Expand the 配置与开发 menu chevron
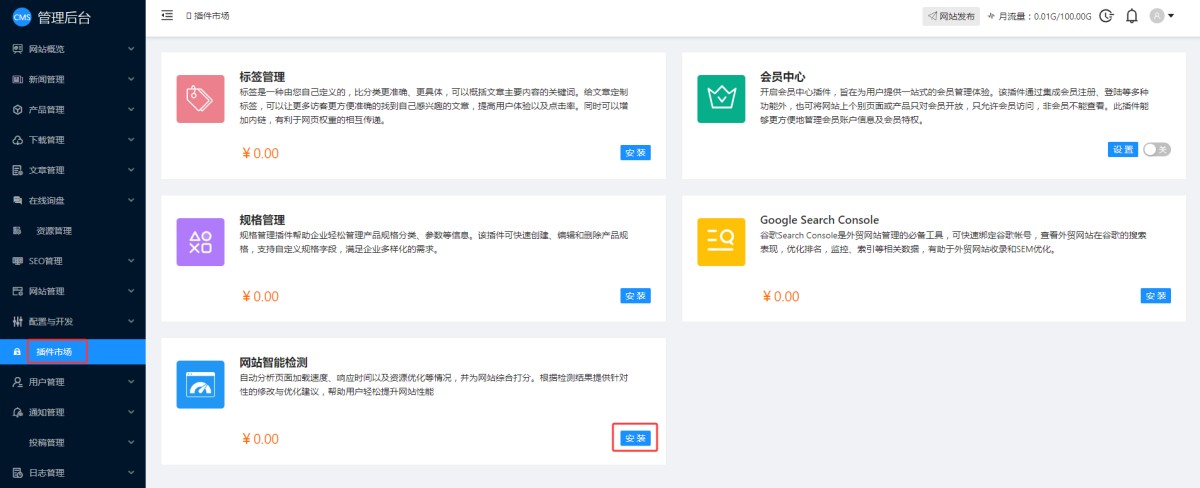 (131, 322)
